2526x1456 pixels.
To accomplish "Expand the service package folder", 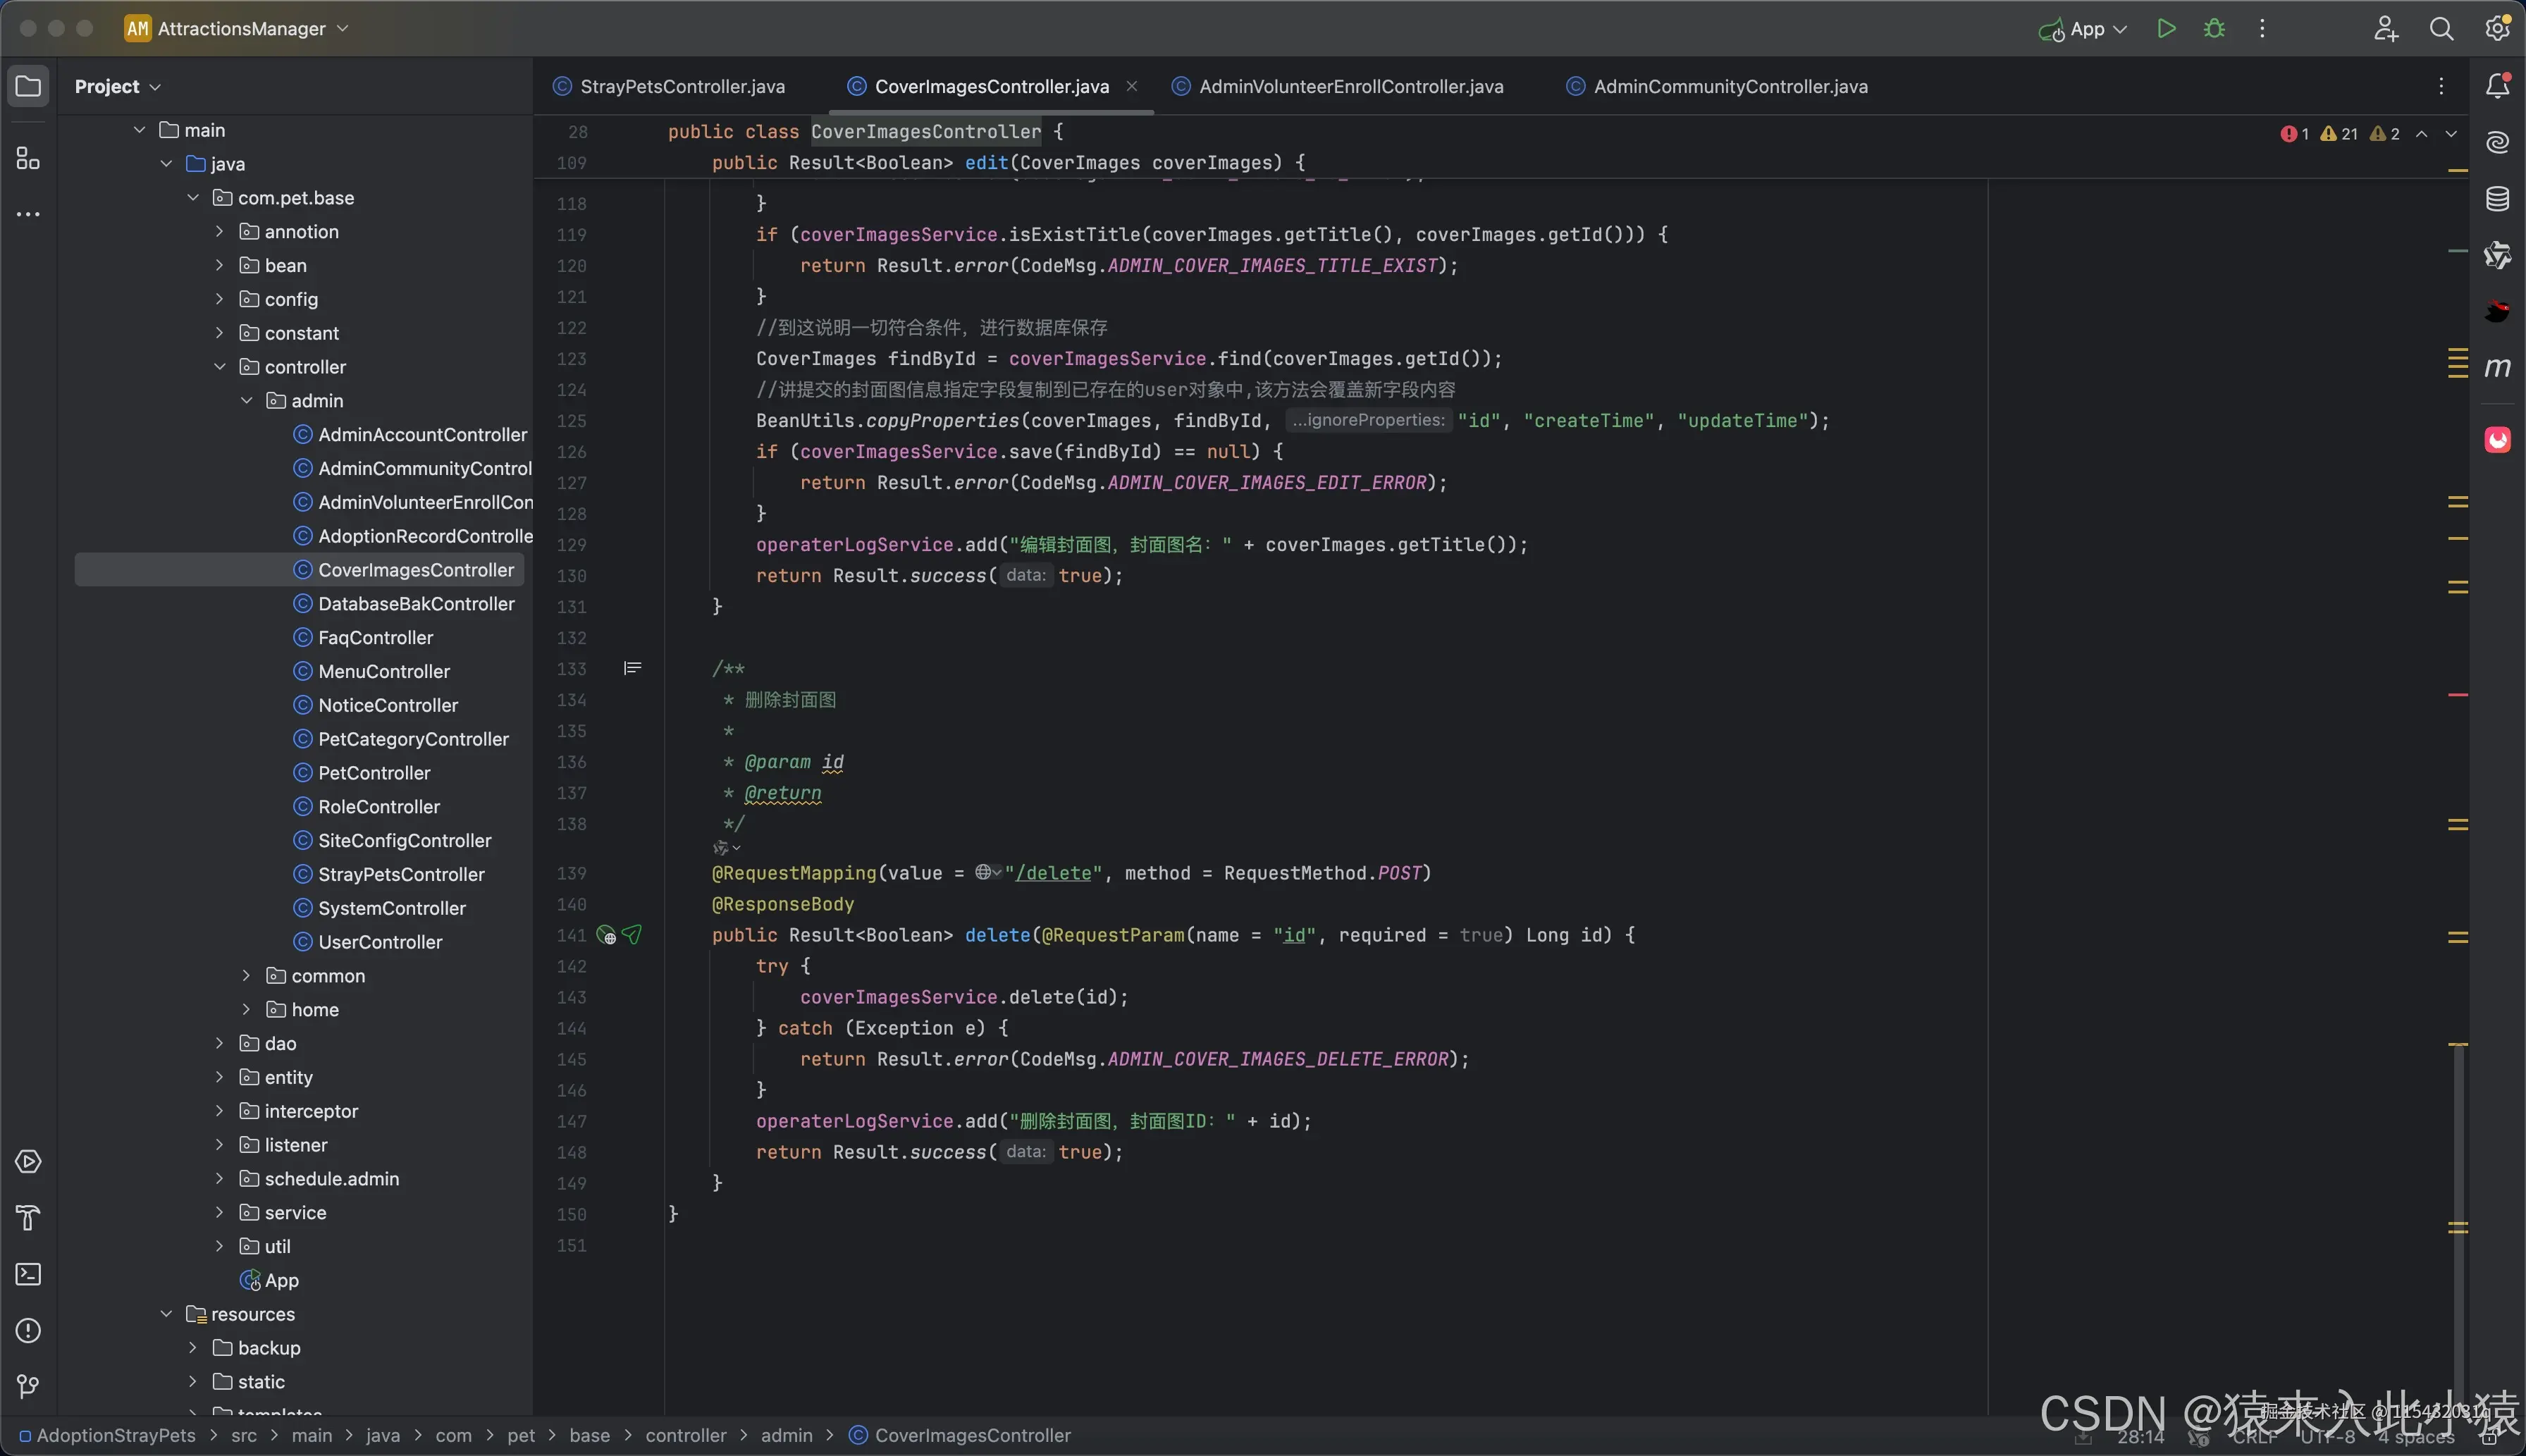I will [219, 1213].
